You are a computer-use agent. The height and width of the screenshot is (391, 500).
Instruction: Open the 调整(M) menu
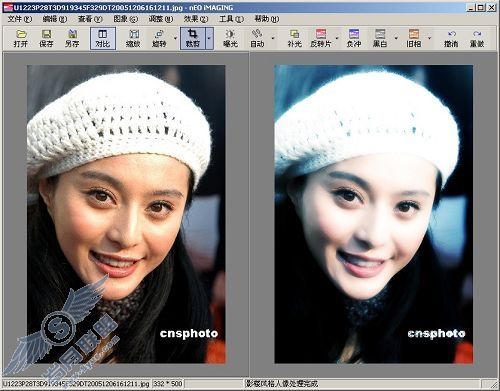[x=161, y=19]
